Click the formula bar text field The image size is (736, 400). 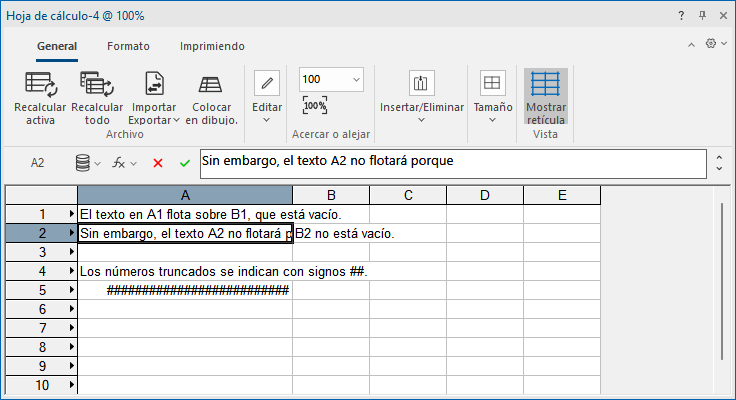coord(450,162)
